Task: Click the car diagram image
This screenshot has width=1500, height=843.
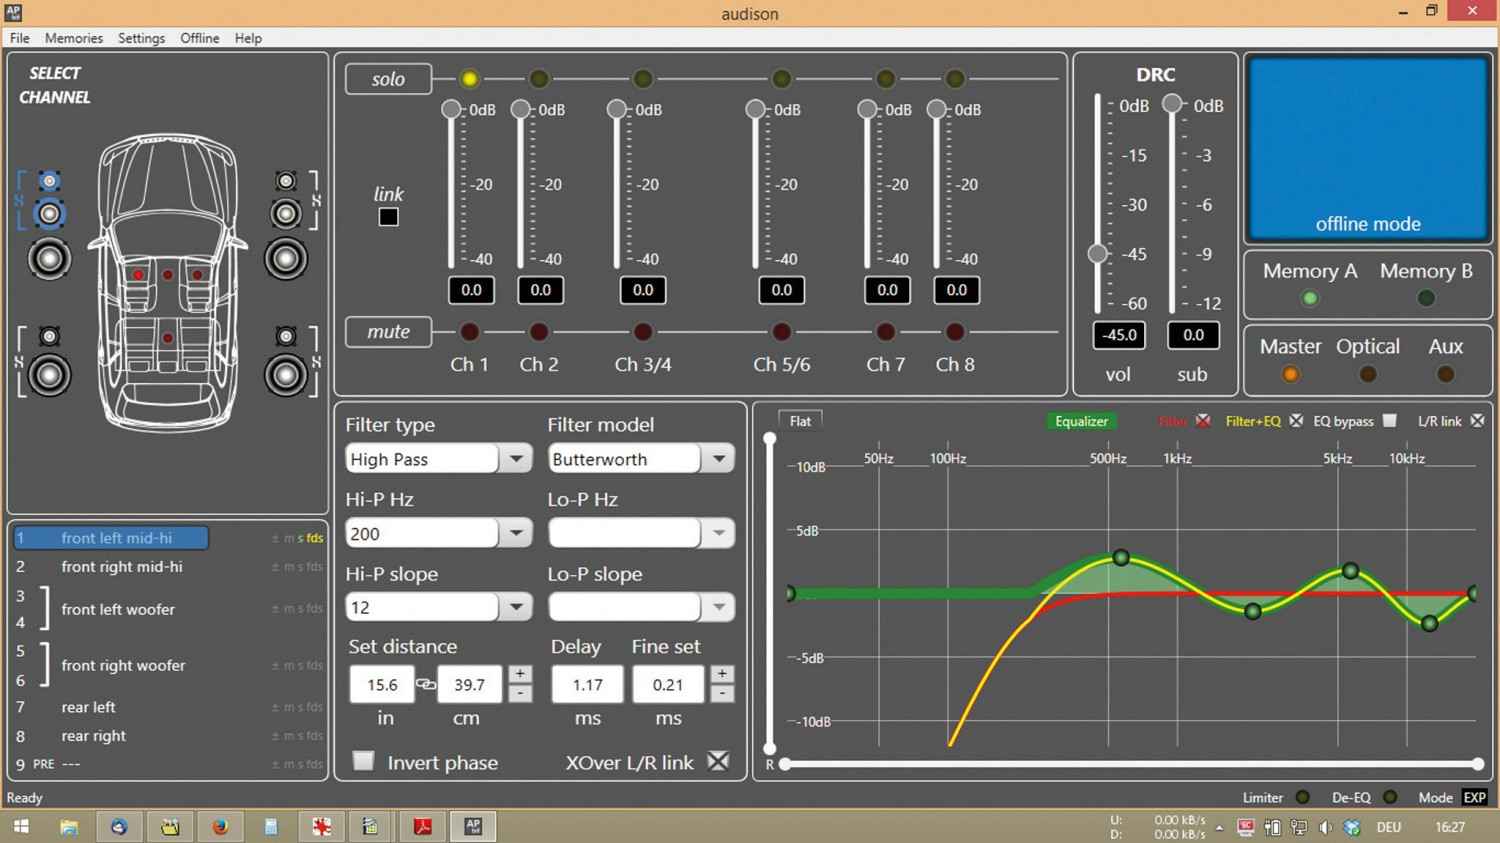Action: click(x=168, y=285)
